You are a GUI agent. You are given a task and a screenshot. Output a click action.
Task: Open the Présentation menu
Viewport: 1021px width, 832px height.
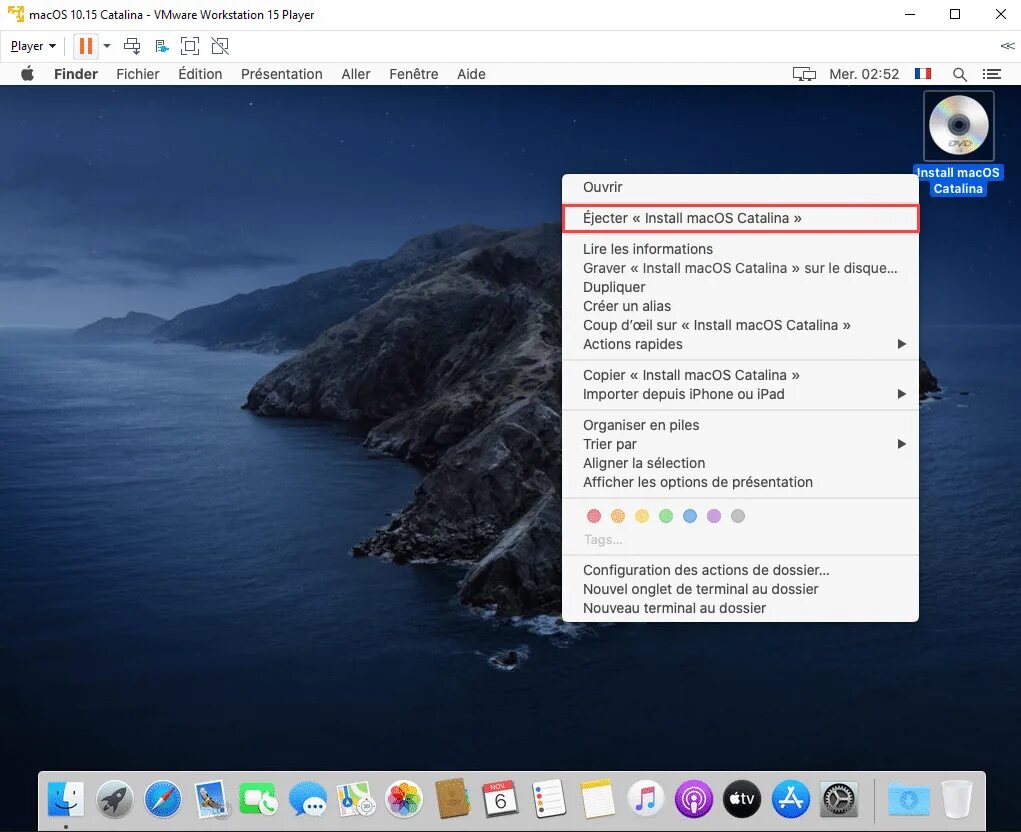[281, 74]
